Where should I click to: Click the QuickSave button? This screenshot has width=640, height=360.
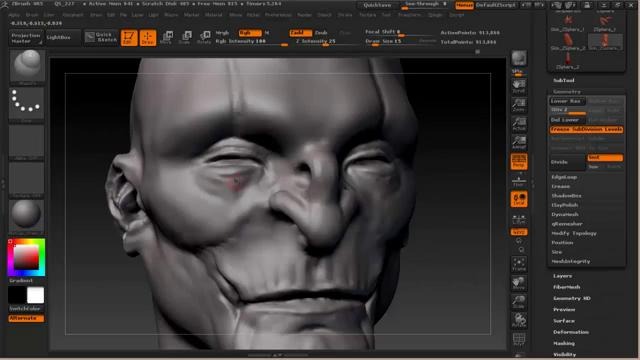[377, 5]
